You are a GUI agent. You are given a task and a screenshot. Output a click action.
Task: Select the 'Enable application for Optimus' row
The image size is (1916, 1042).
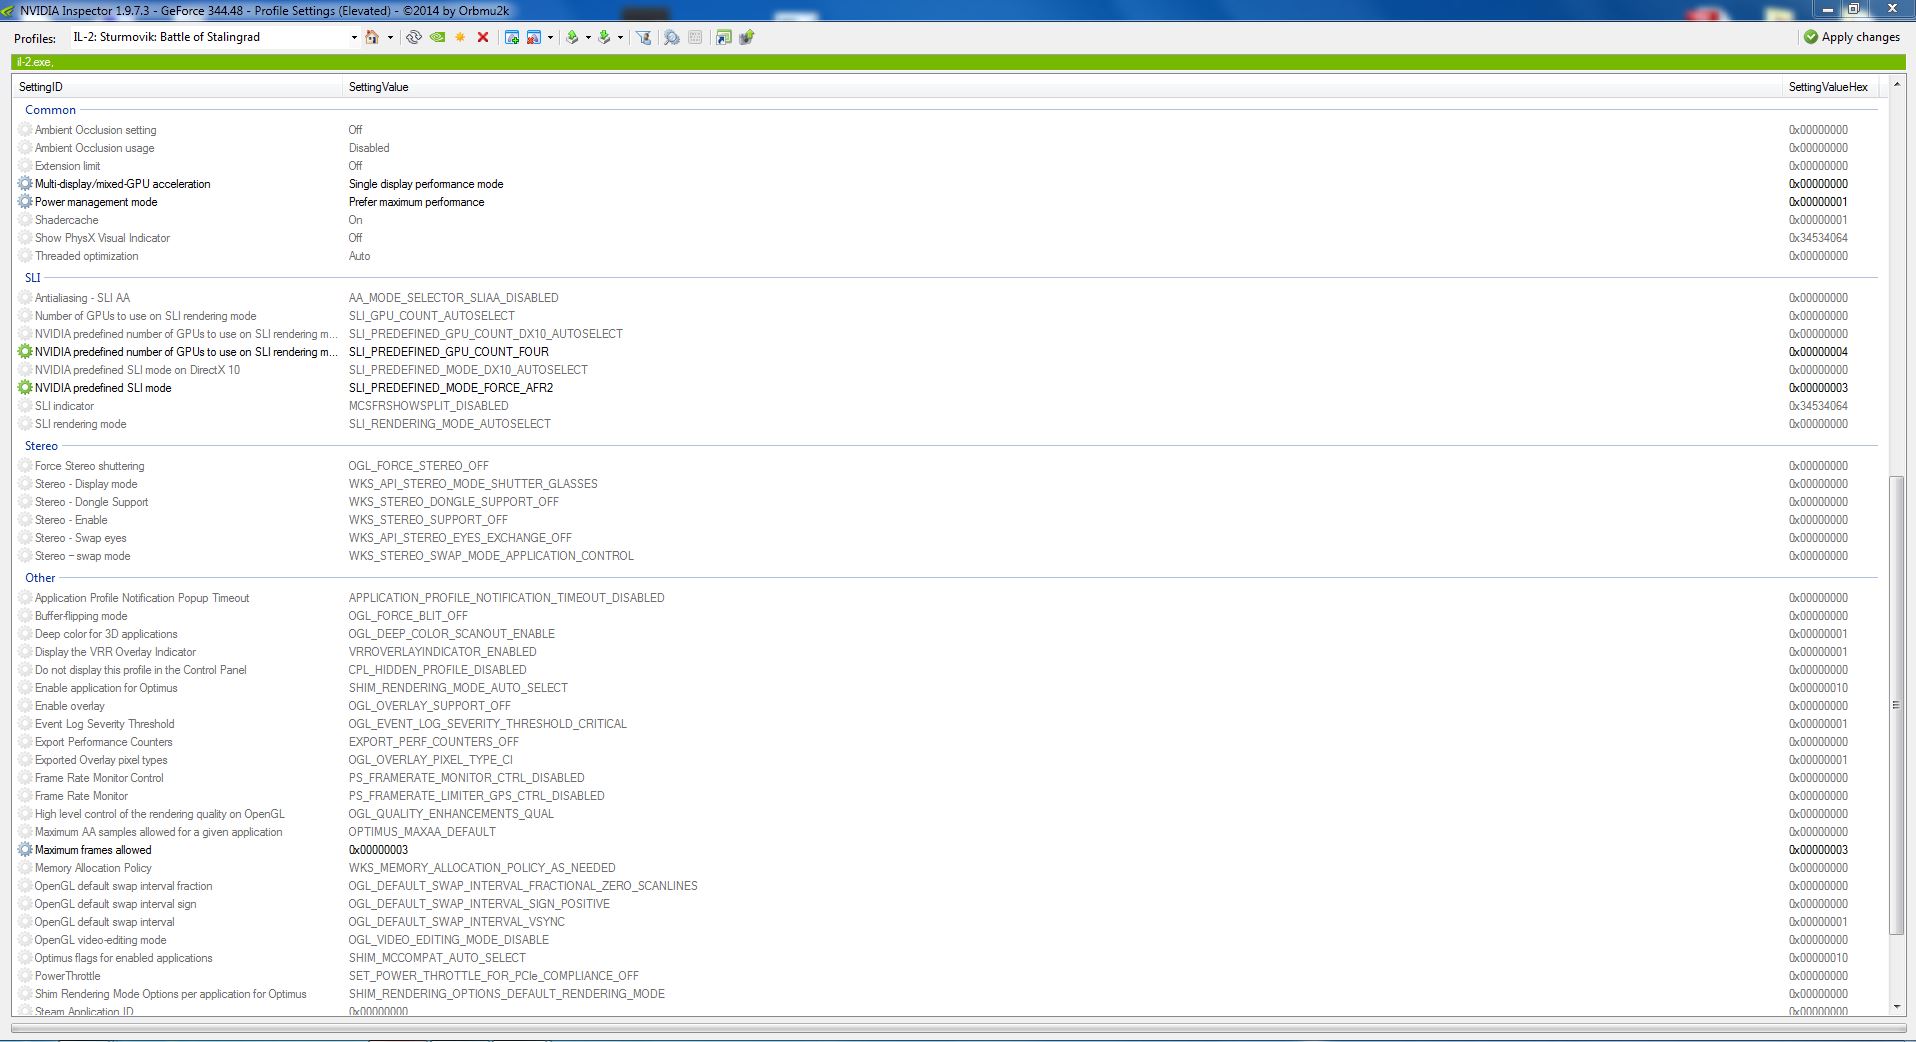point(947,688)
